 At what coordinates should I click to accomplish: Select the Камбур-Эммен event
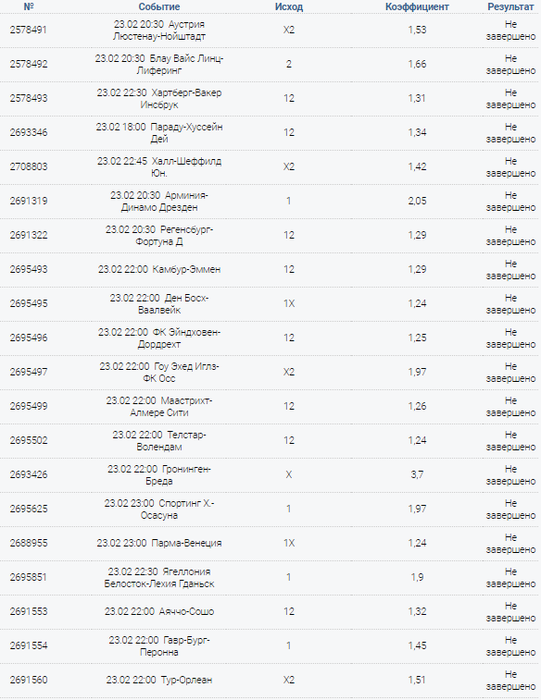159,269
